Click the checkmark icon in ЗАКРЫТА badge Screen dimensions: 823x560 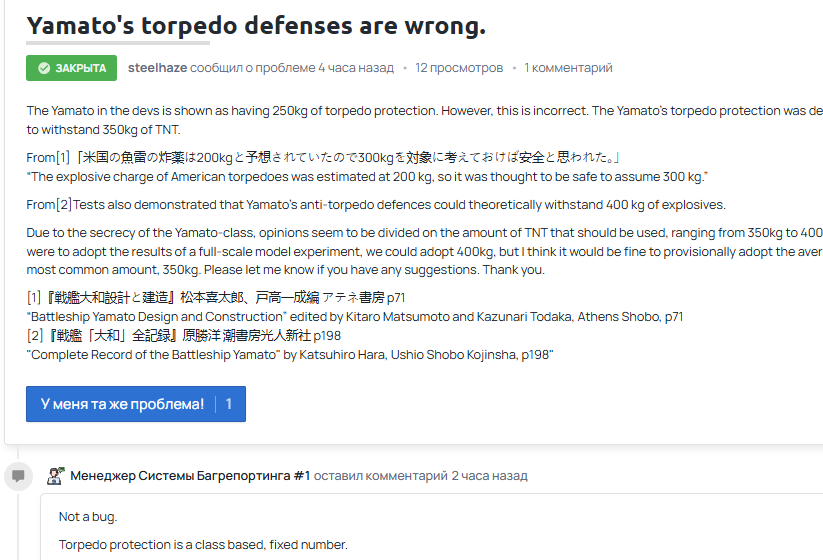[x=43, y=68]
